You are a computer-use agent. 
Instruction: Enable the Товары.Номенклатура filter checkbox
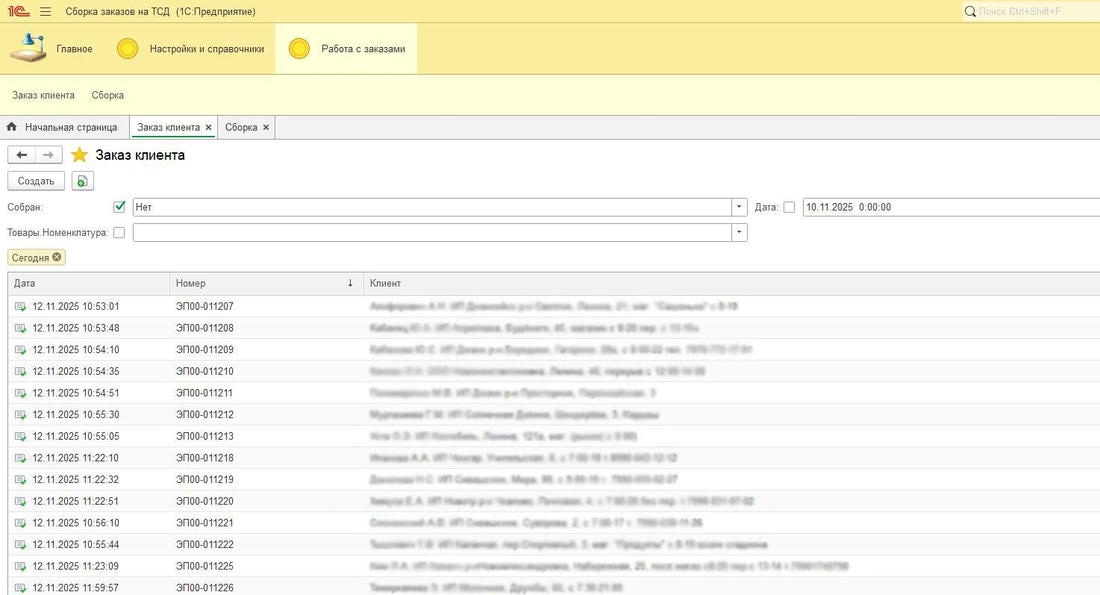(120, 232)
